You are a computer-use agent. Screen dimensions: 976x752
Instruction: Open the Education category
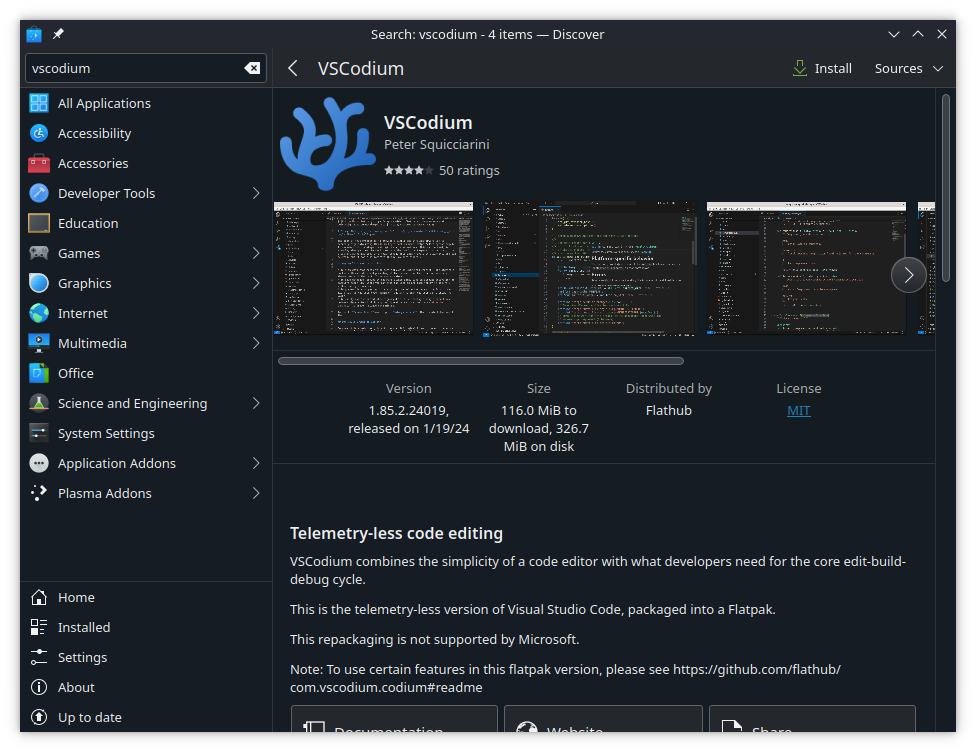[146, 223]
